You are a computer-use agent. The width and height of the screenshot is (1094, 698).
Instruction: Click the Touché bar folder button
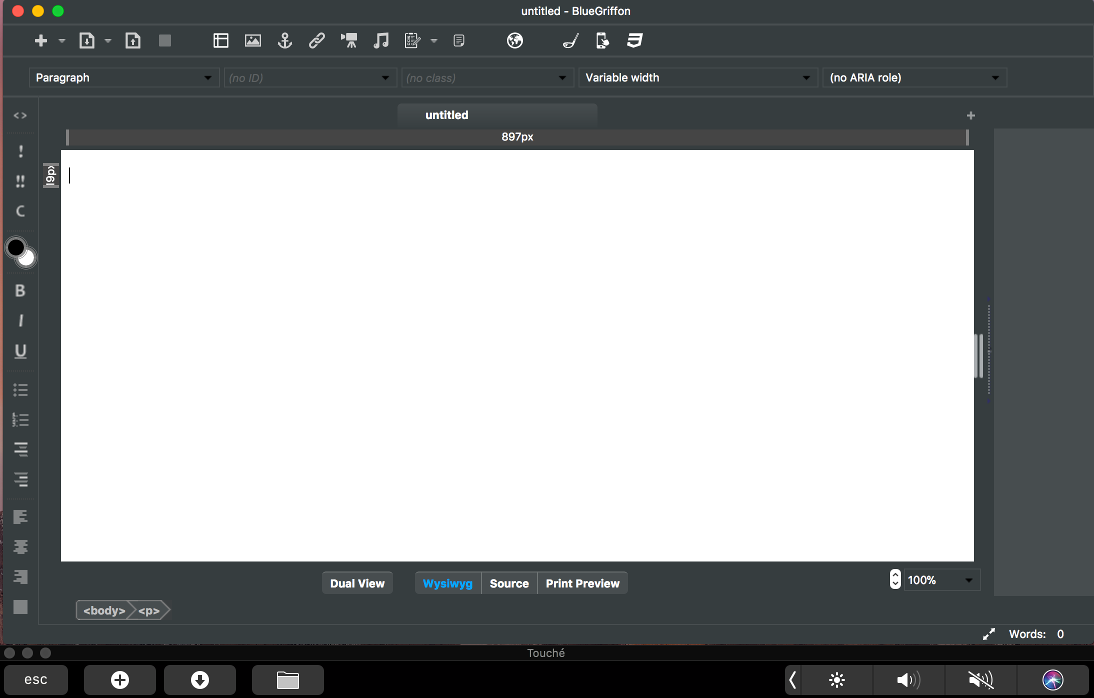click(x=287, y=680)
